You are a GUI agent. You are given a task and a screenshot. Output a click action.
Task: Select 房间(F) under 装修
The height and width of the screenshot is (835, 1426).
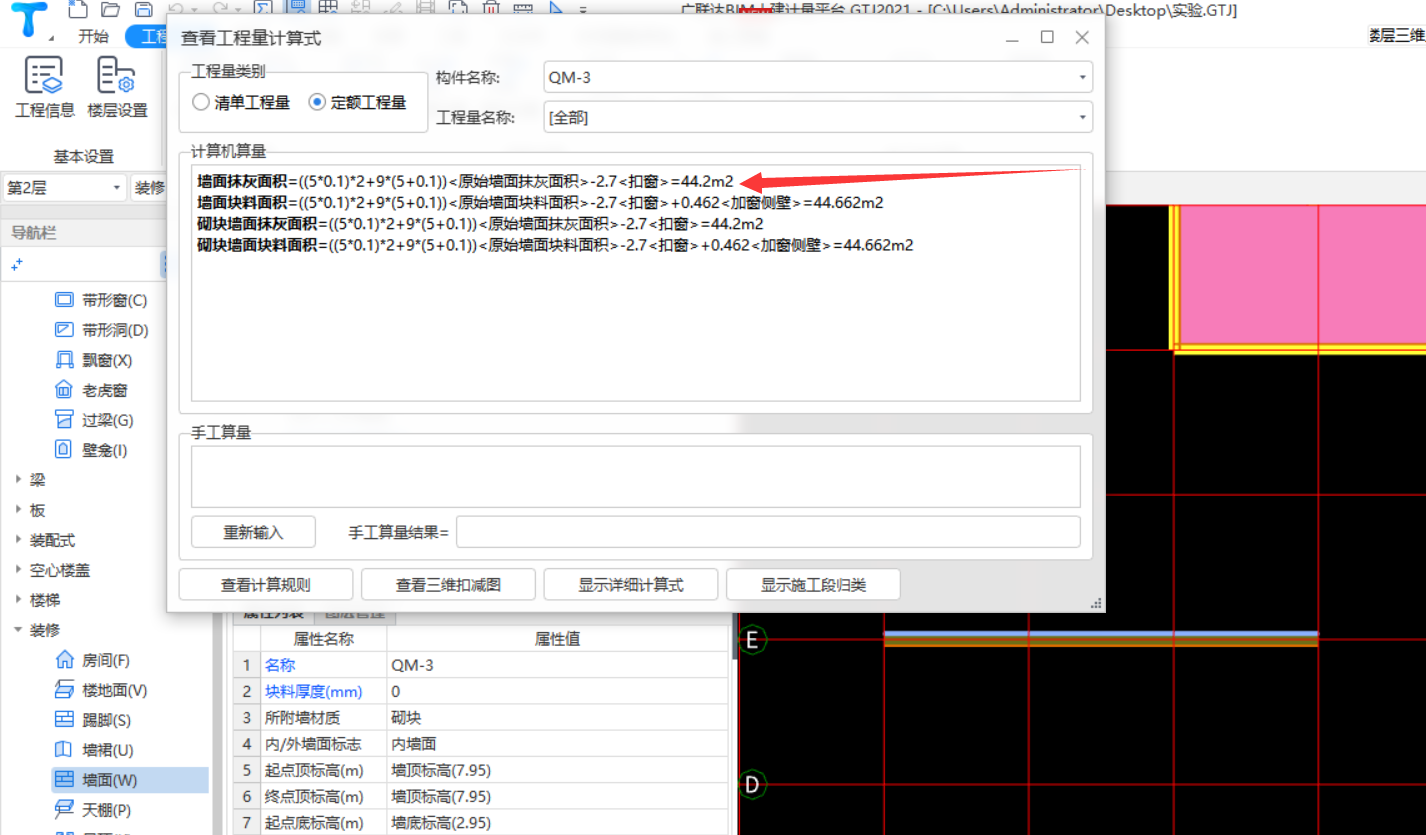click(x=92, y=660)
